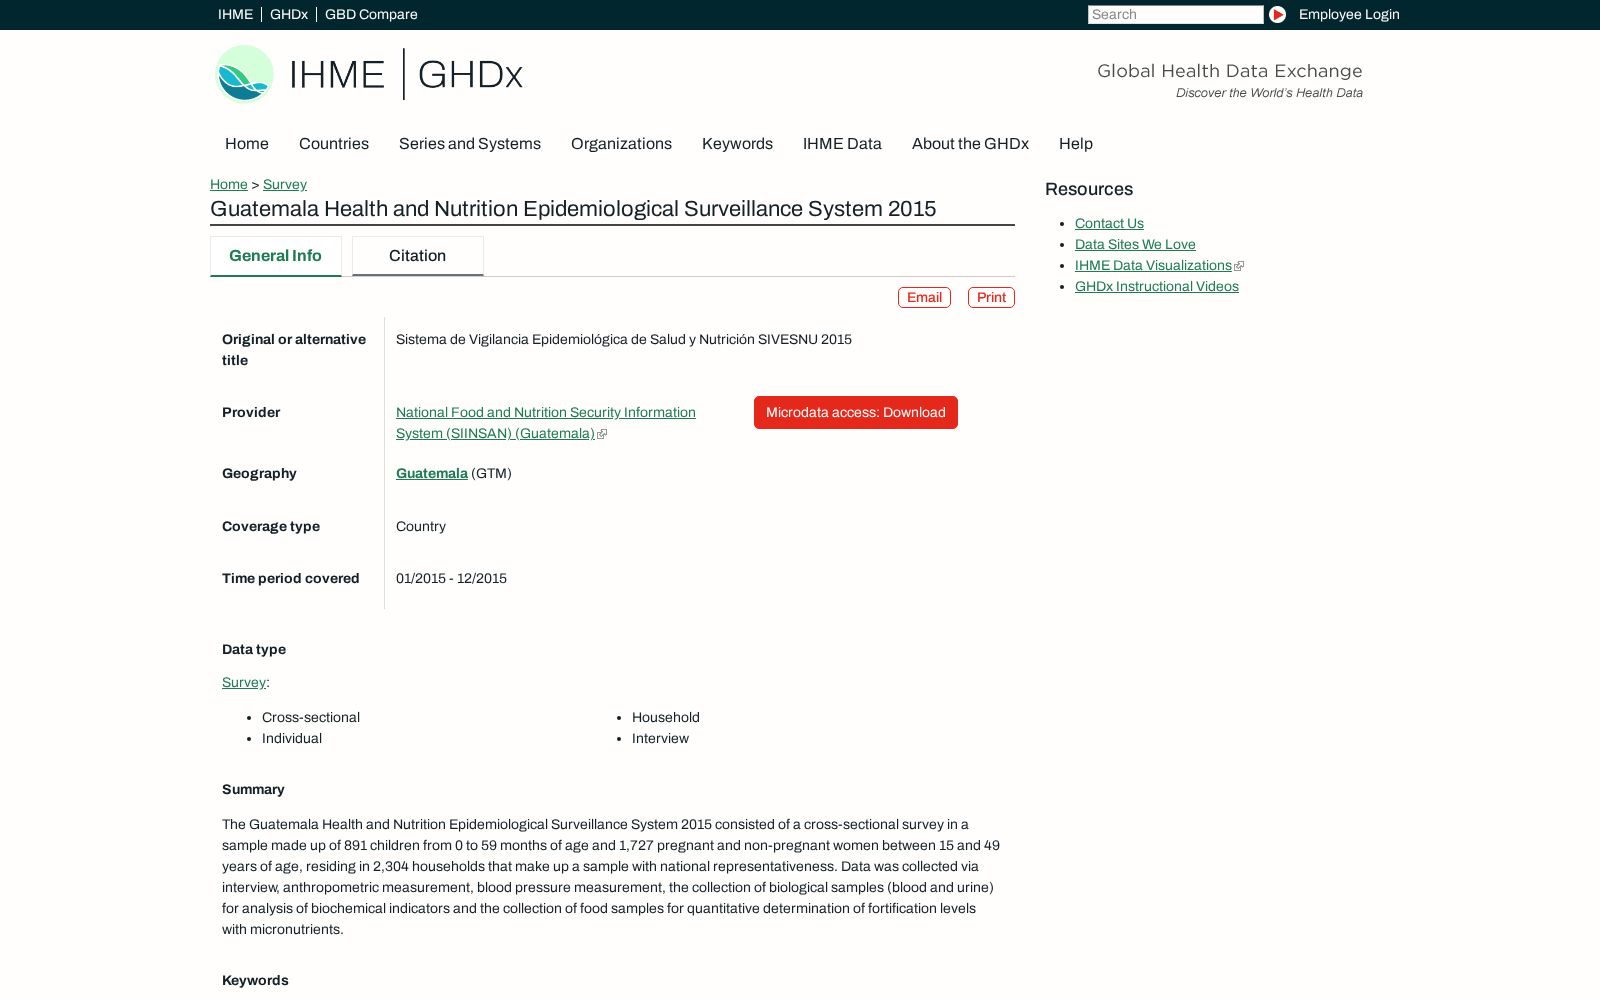The image size is (1600, 1000).
Task: Open the Survey data type link
Action: 244,683
